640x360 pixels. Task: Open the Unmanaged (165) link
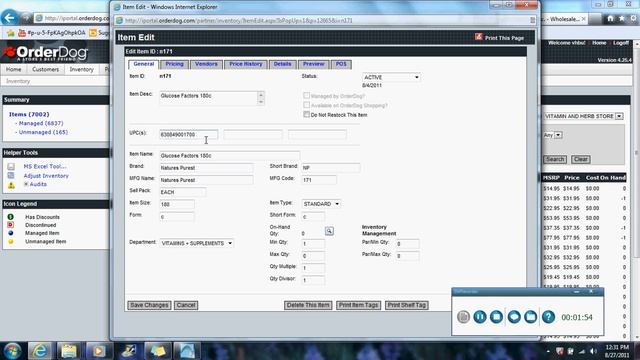pos(43,132)
